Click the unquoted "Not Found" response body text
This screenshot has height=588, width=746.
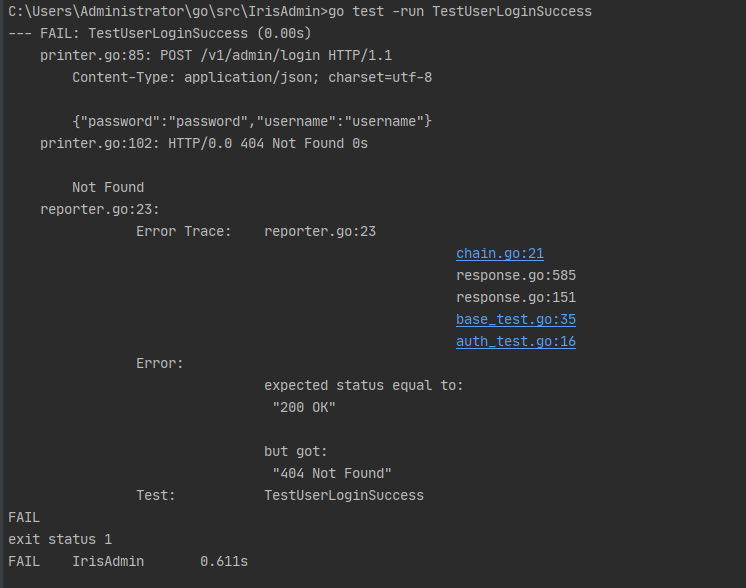[108, 187]
